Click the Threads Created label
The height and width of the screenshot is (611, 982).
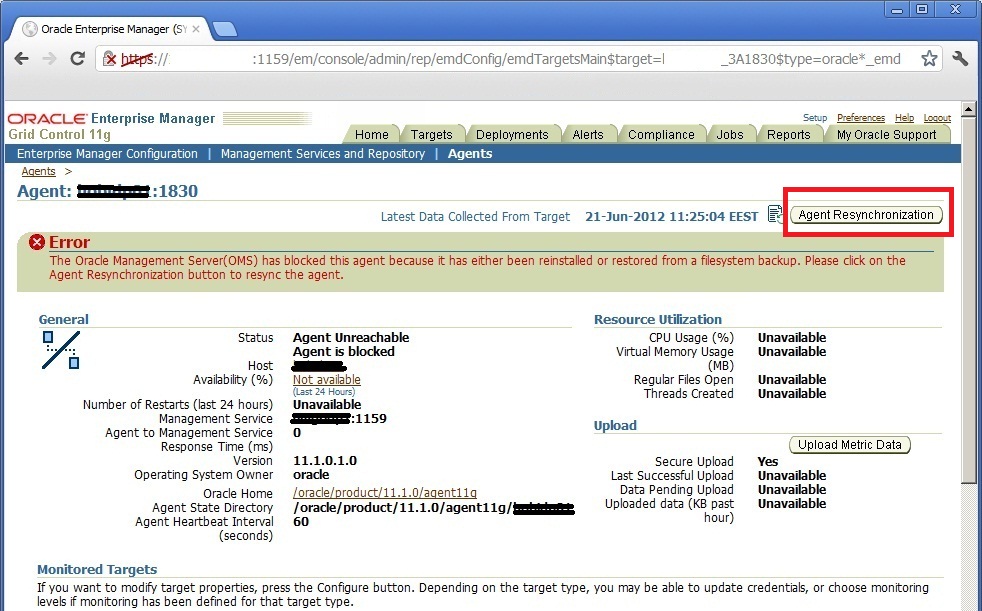(688, 394)
